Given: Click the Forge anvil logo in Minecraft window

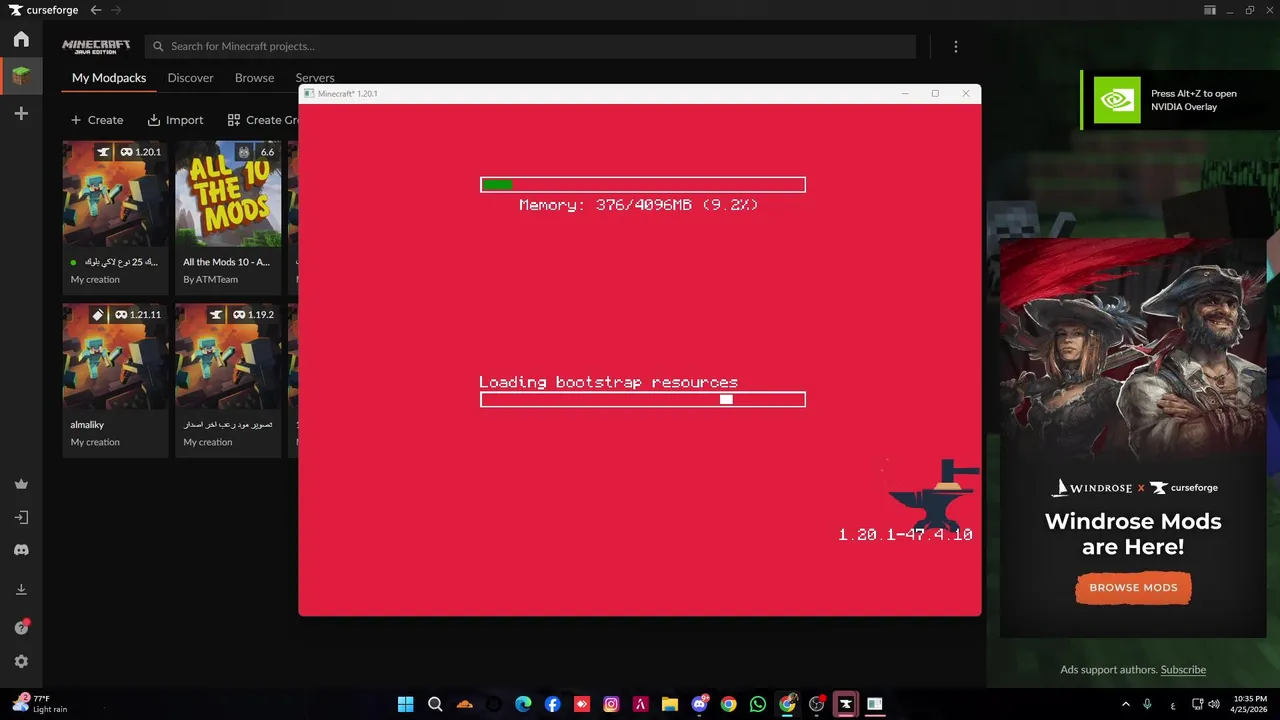Looking at the screenshot, I should 935,495.
